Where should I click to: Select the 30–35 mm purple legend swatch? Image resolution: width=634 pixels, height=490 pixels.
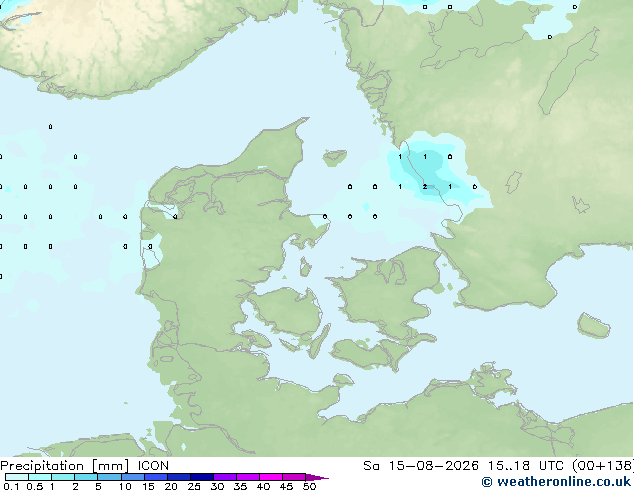click(224, 477)
